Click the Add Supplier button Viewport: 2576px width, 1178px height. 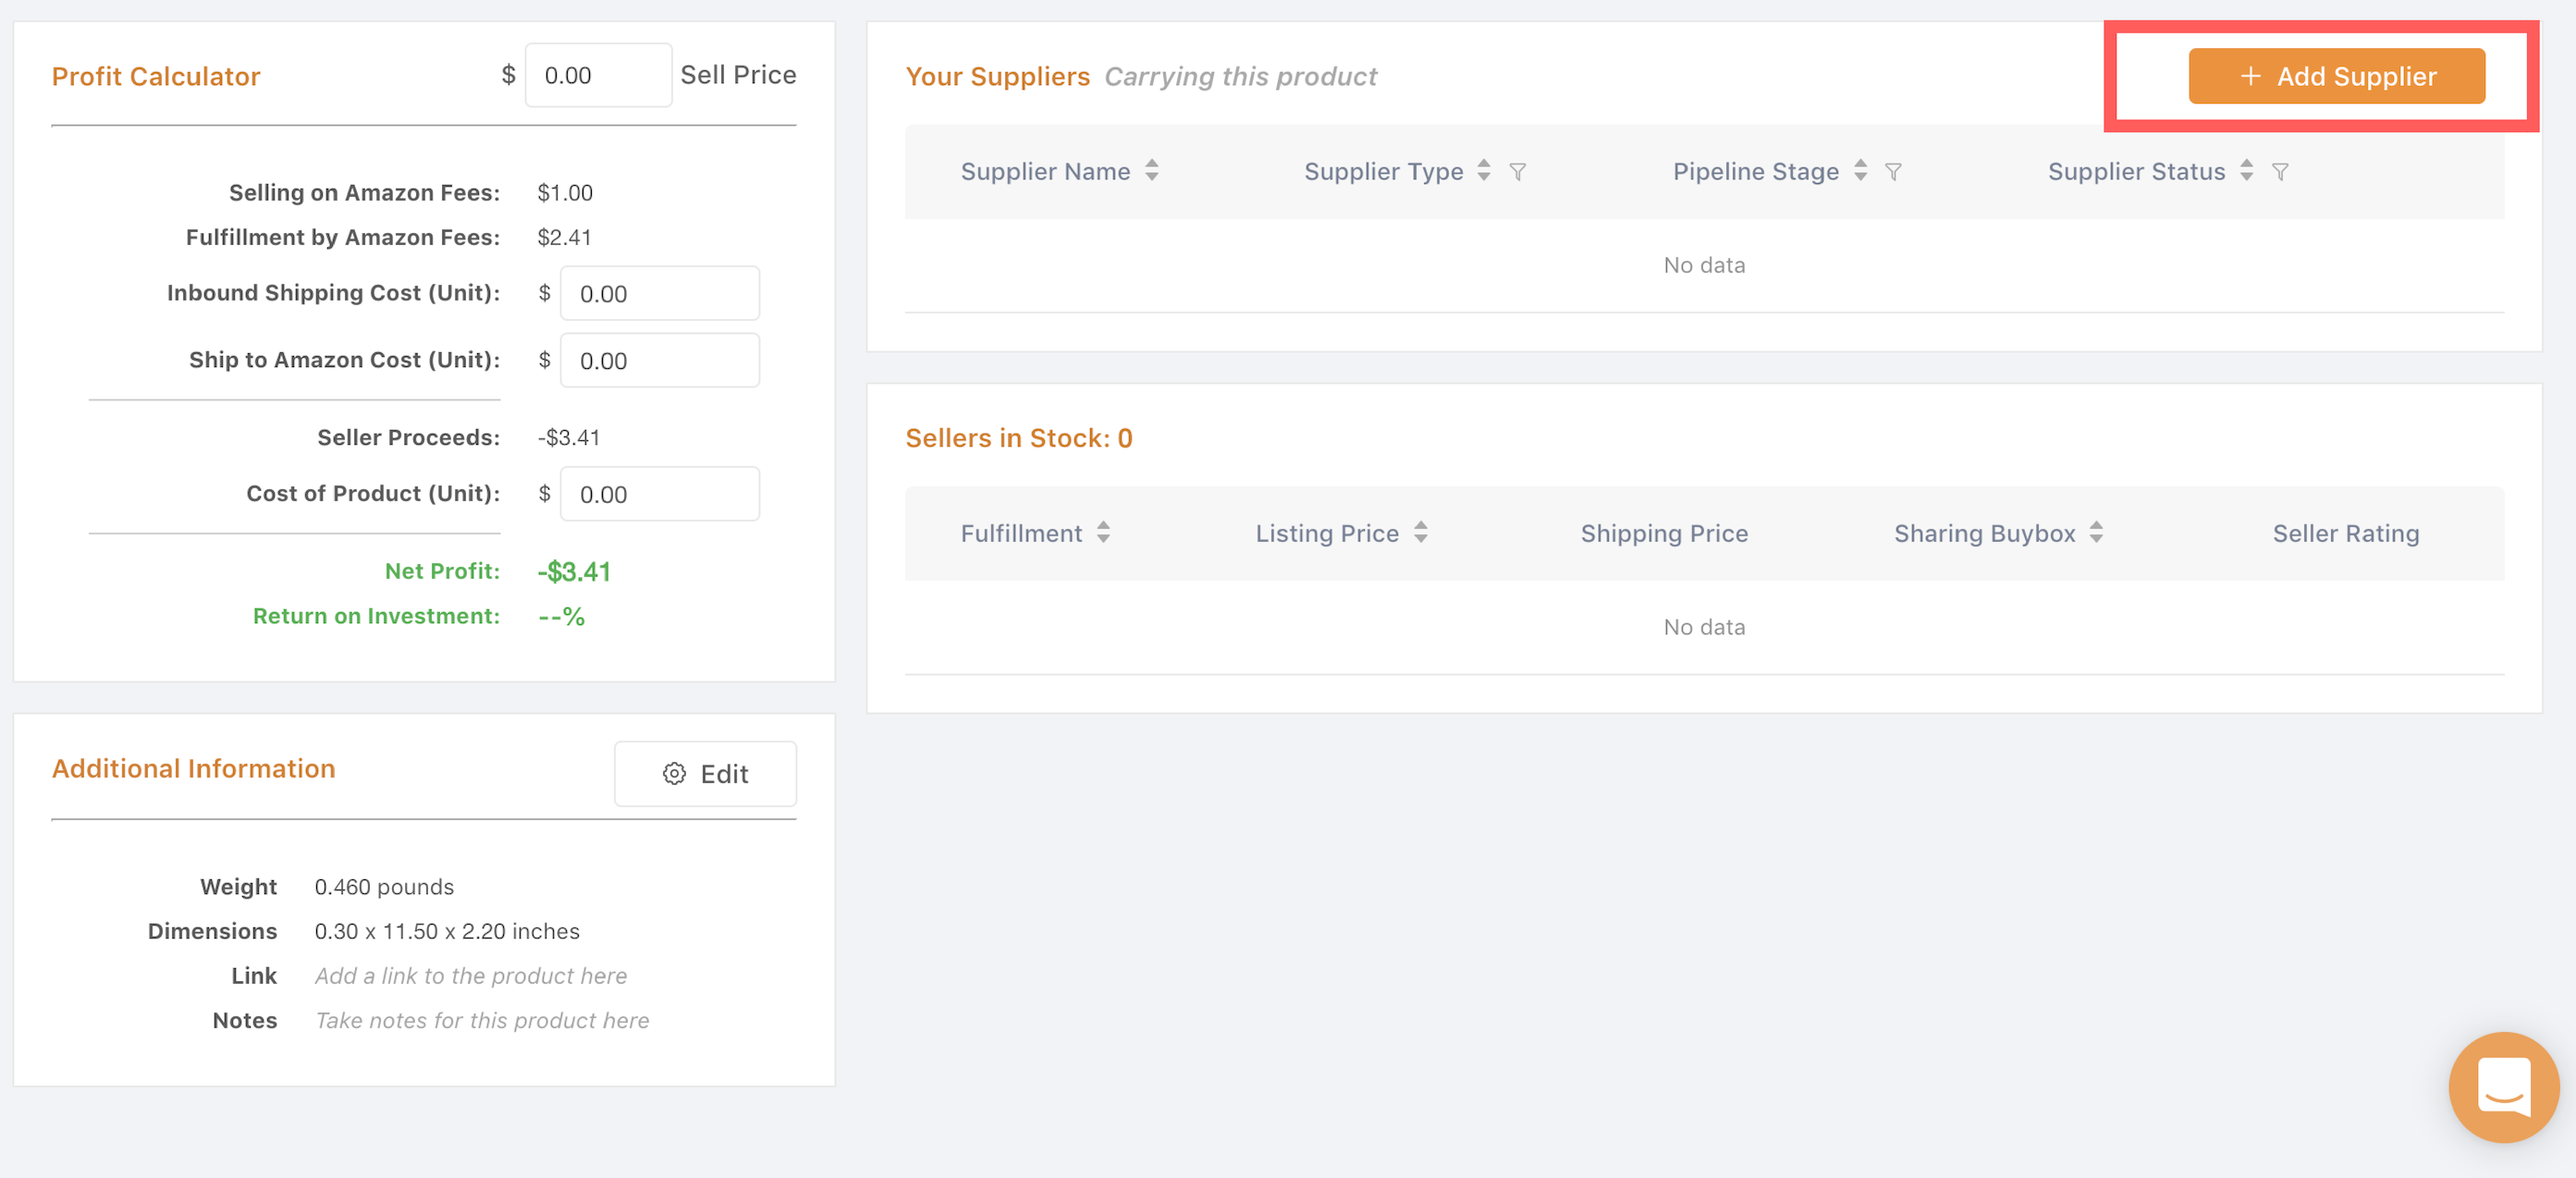(2336, 76)
